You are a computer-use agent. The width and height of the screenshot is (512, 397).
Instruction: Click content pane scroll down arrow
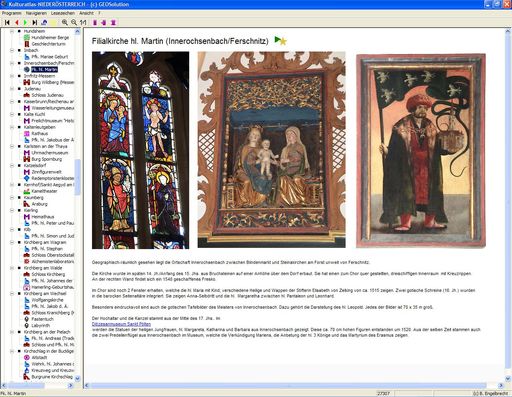tap(508, 379)
